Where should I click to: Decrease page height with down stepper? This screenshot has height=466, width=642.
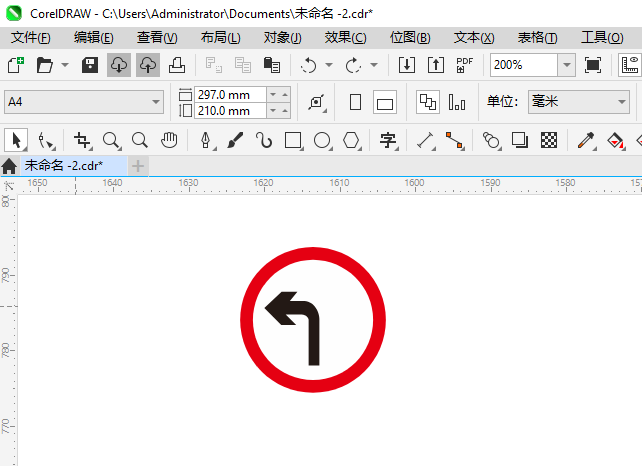pos(273,111)
